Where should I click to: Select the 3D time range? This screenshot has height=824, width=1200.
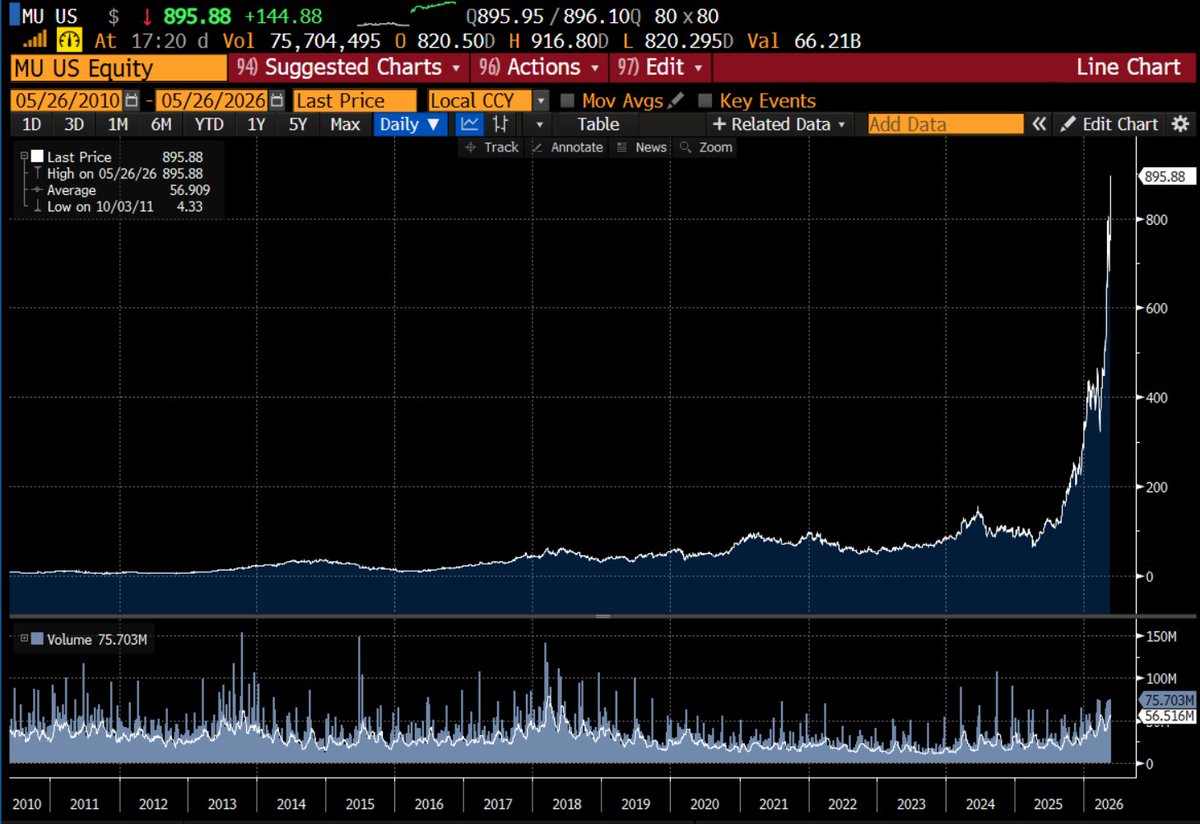(74, 124)
